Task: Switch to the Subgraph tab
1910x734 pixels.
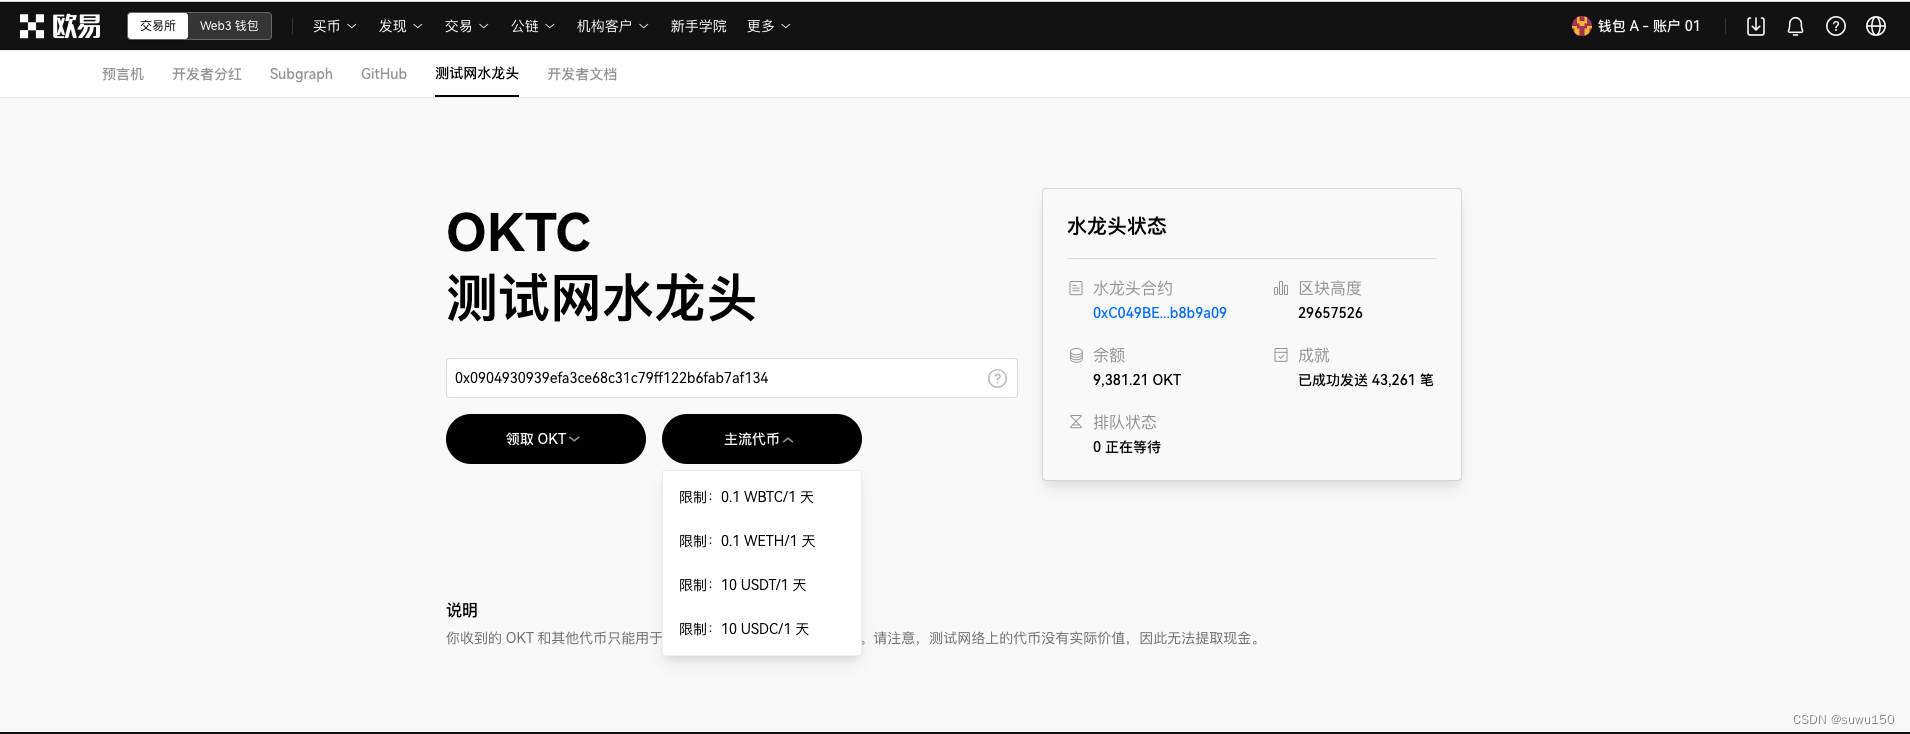Action: pyautogui.click(x=301, y=74)
